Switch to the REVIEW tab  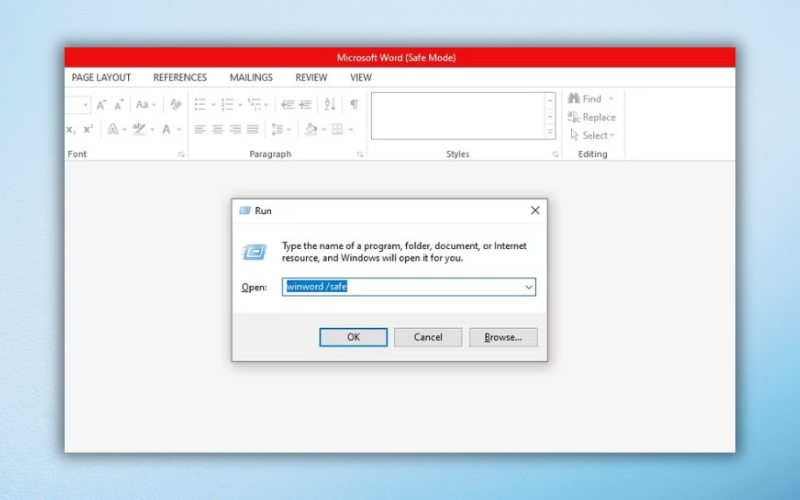click(311, 78)
